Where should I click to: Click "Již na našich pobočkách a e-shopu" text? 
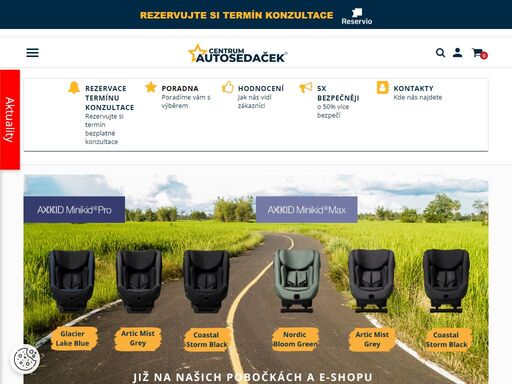pos(252,377)
